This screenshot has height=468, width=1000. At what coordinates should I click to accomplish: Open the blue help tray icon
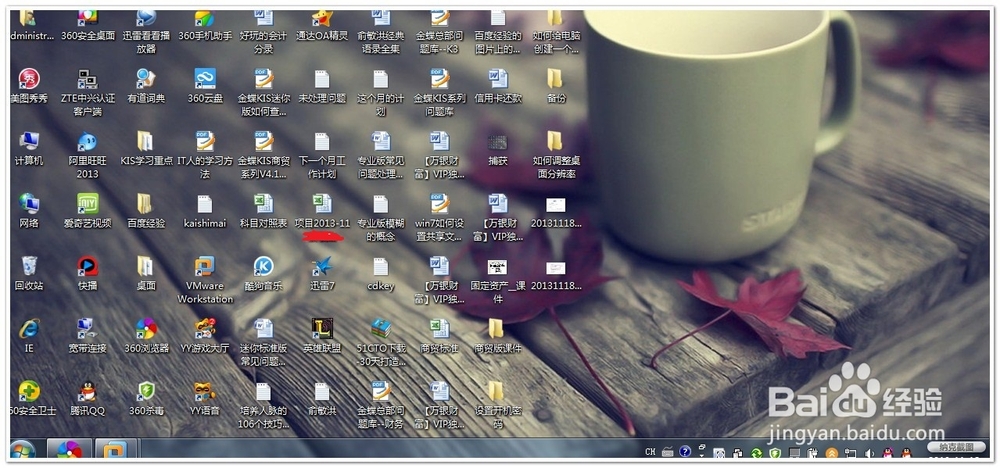pos(685,452)
